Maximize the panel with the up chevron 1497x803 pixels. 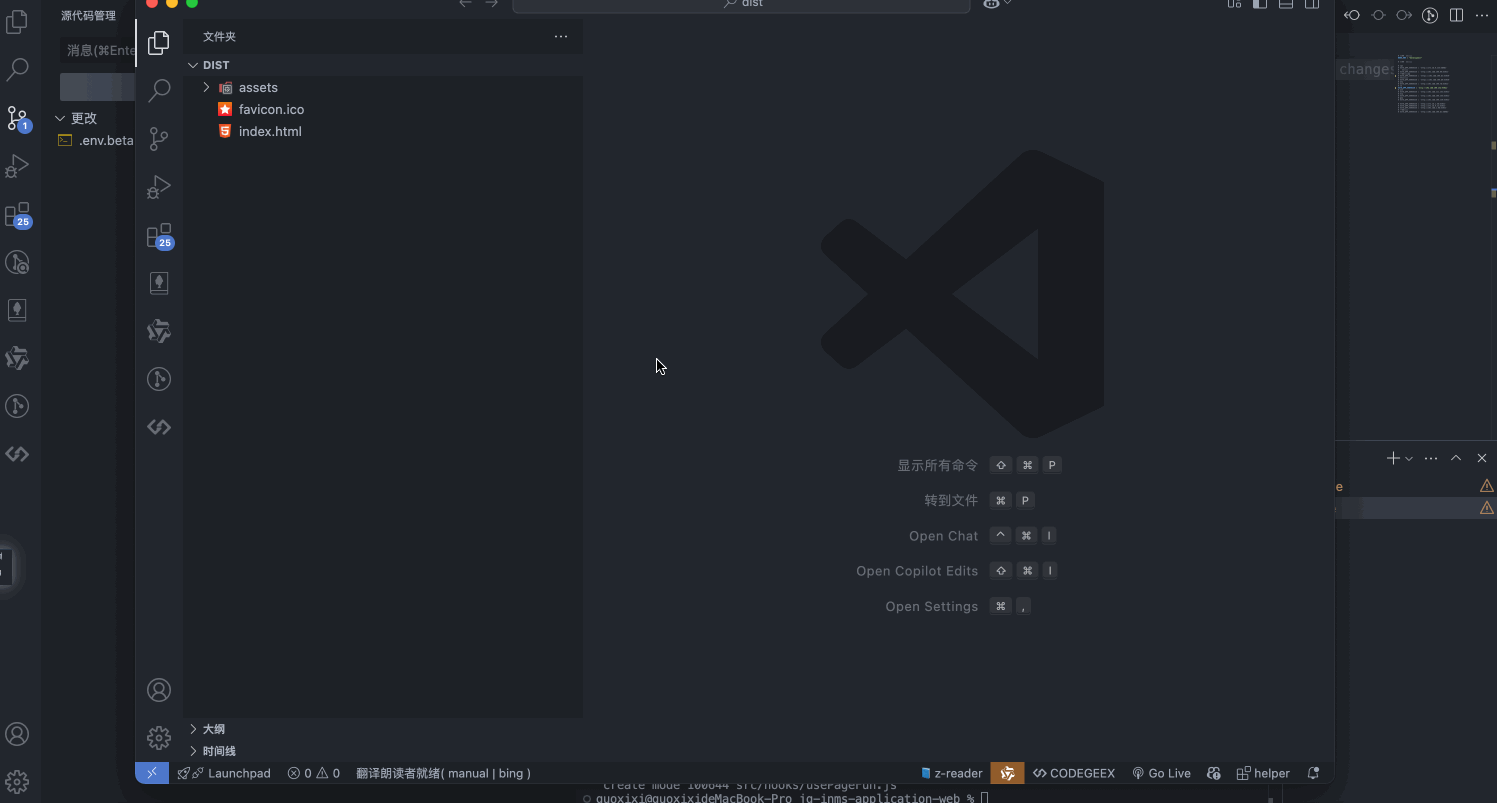(x=1456, y=458)
